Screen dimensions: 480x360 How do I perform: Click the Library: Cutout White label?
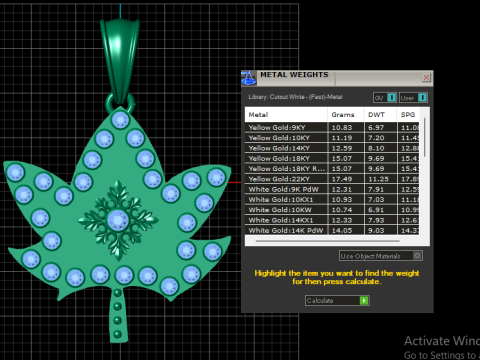[x=295, y=97]
